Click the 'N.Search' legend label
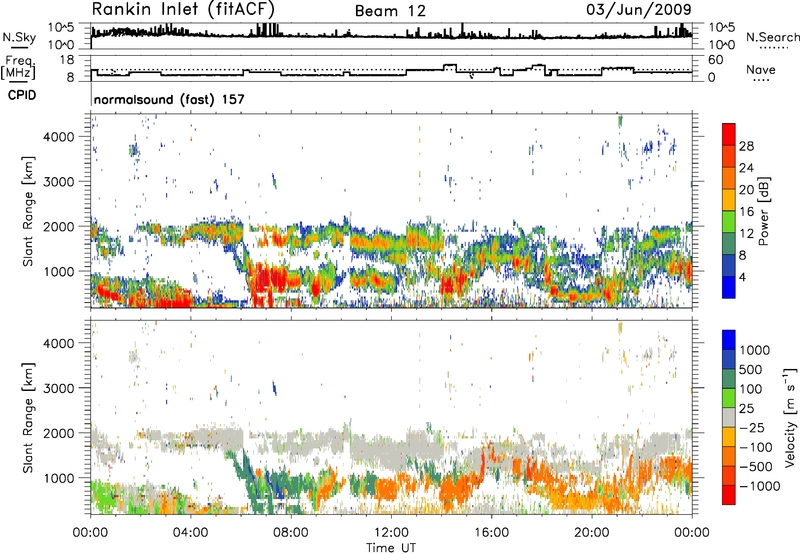The height and width of the screenshot is (554, 800). click(x=772, y=37)
